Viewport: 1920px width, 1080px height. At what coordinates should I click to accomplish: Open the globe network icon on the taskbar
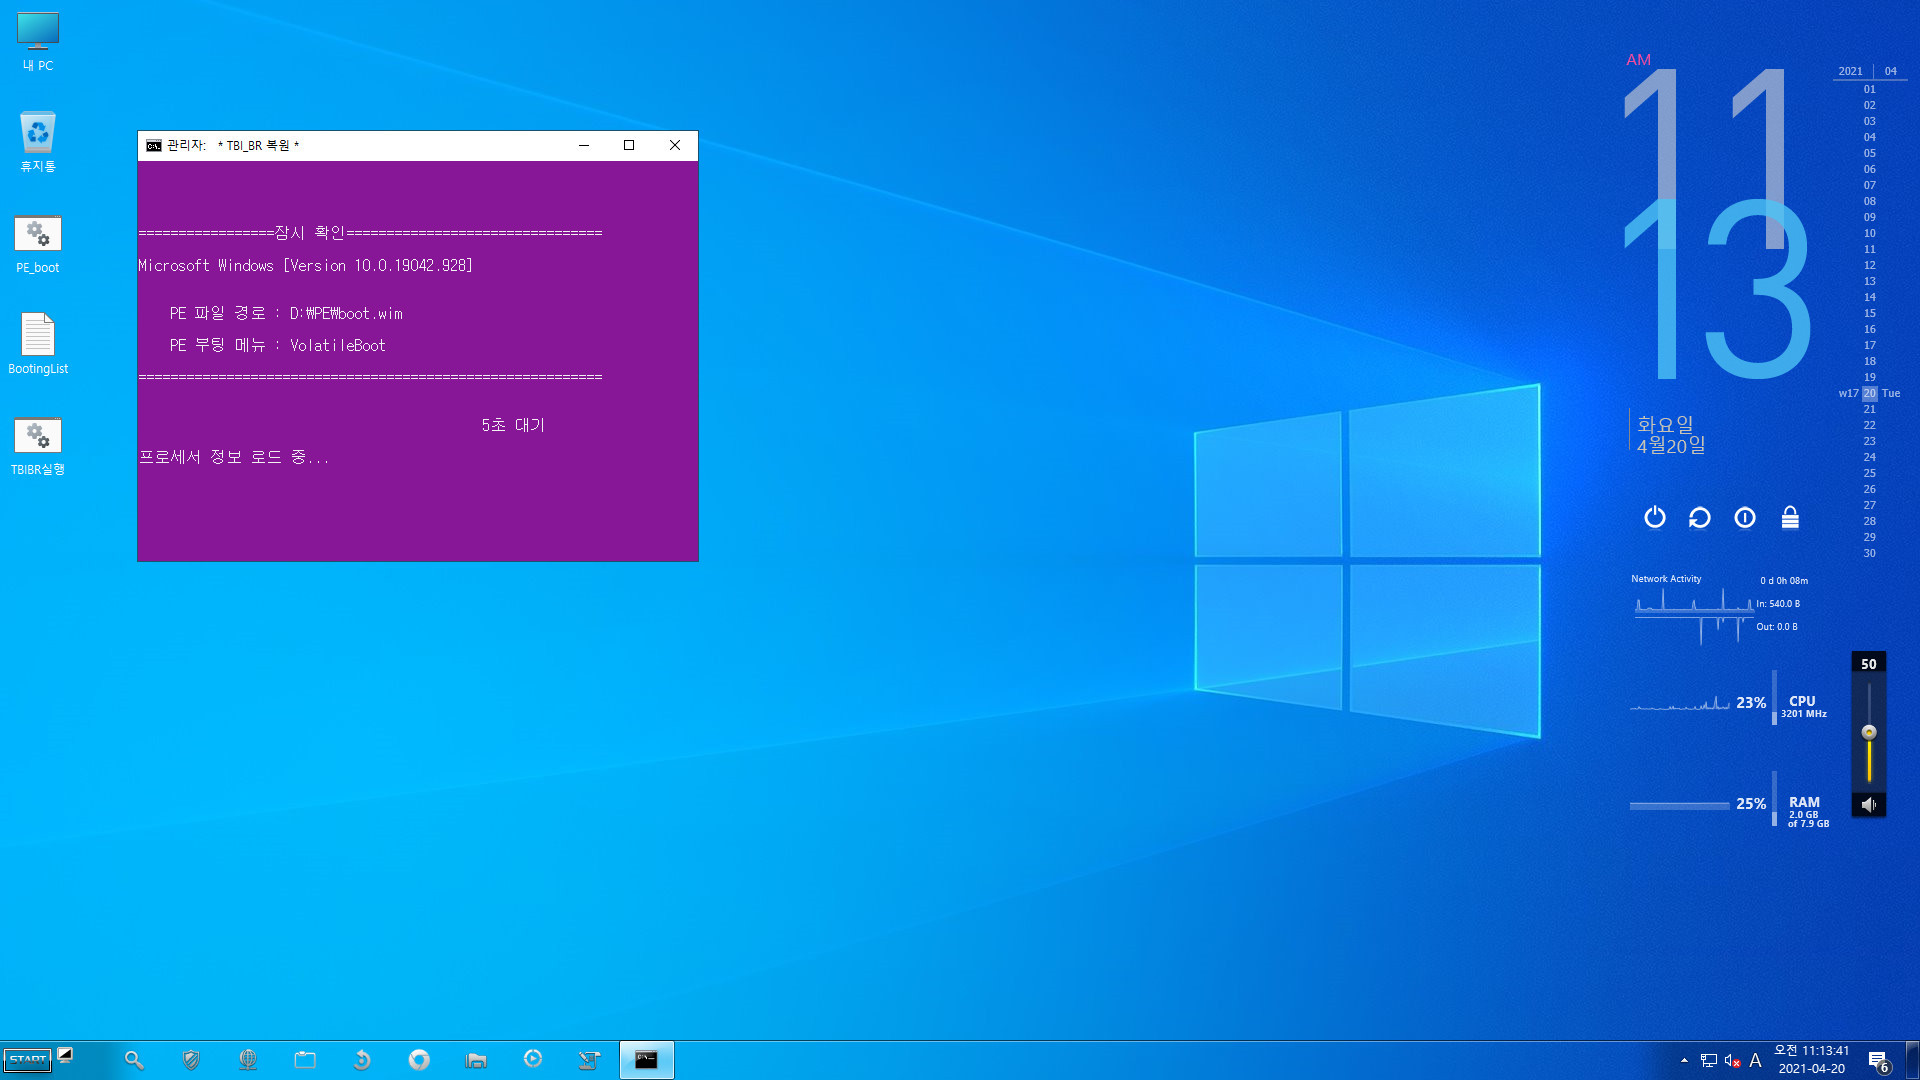click(248, 1060)
